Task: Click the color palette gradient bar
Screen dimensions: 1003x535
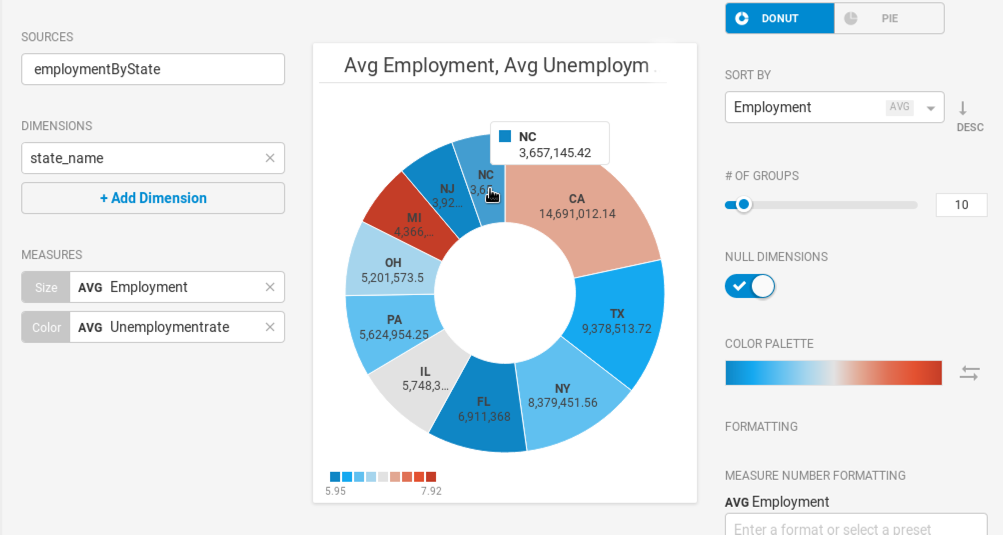Action: tap(833, 373)
